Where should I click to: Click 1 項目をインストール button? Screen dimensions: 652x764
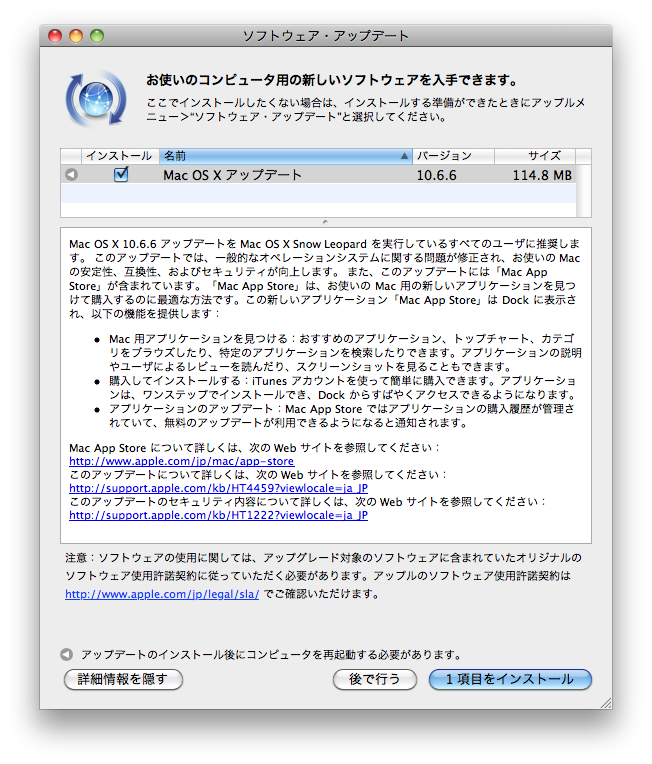point(510,679)
